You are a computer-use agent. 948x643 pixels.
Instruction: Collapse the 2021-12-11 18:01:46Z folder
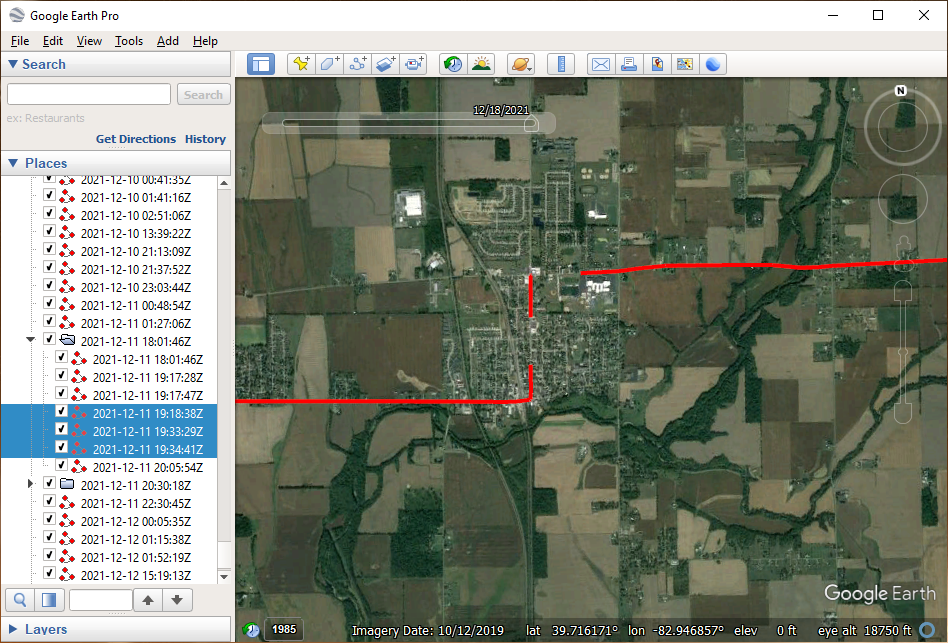point(30,340)
